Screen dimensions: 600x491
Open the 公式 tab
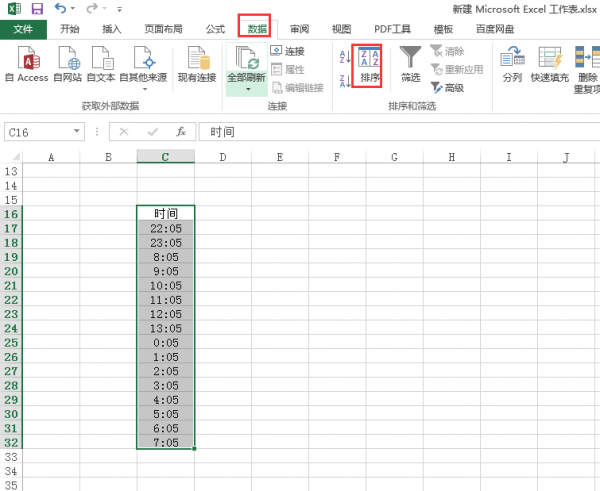tap(215, 29)
